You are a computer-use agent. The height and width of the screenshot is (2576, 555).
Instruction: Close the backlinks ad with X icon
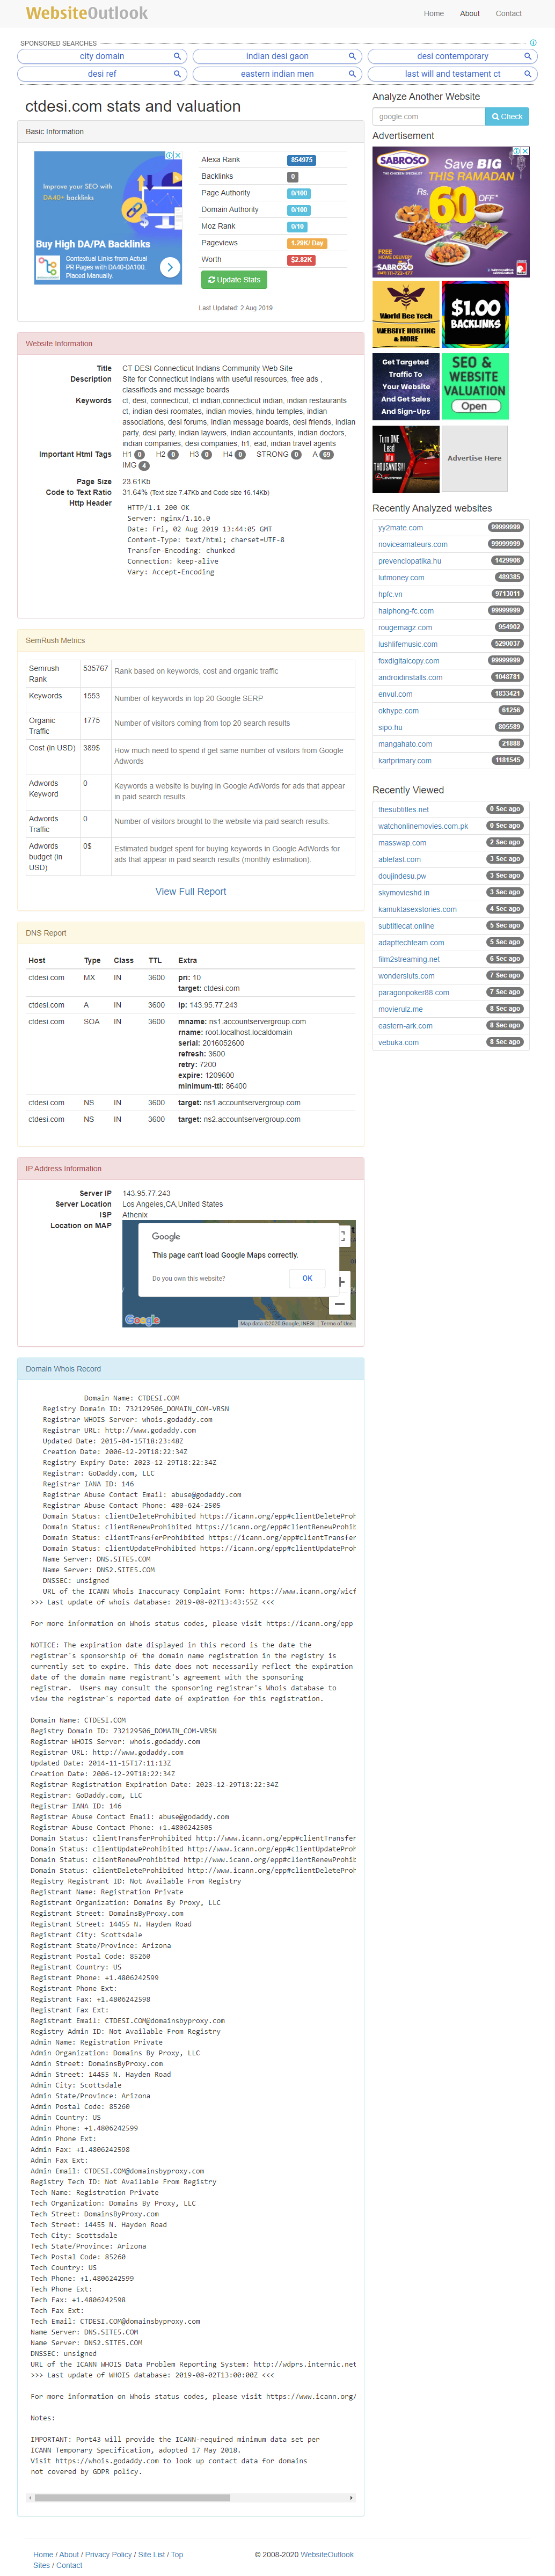point(178,156)
